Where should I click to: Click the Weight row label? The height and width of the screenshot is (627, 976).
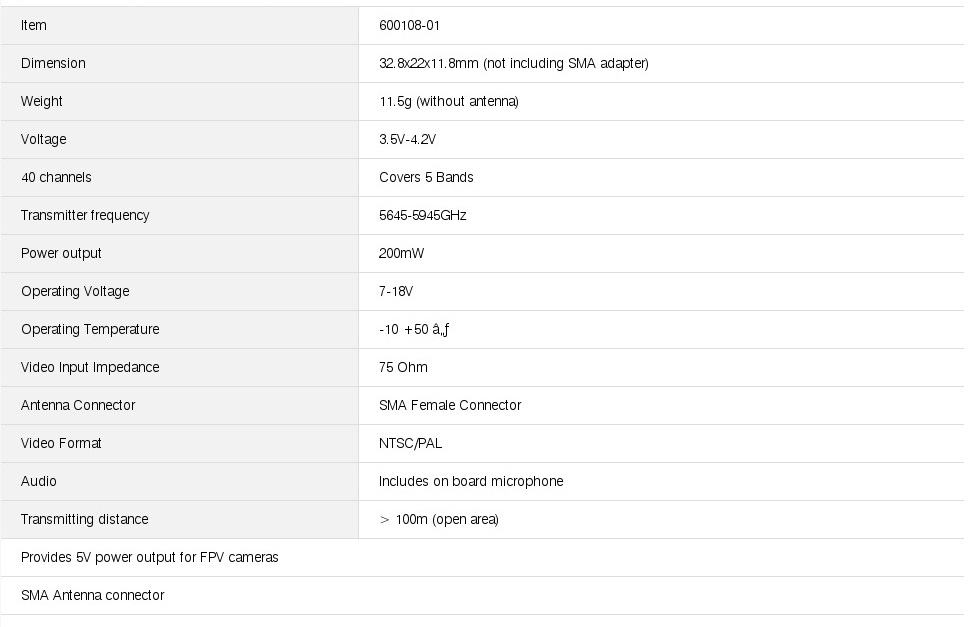pos(42,101)
